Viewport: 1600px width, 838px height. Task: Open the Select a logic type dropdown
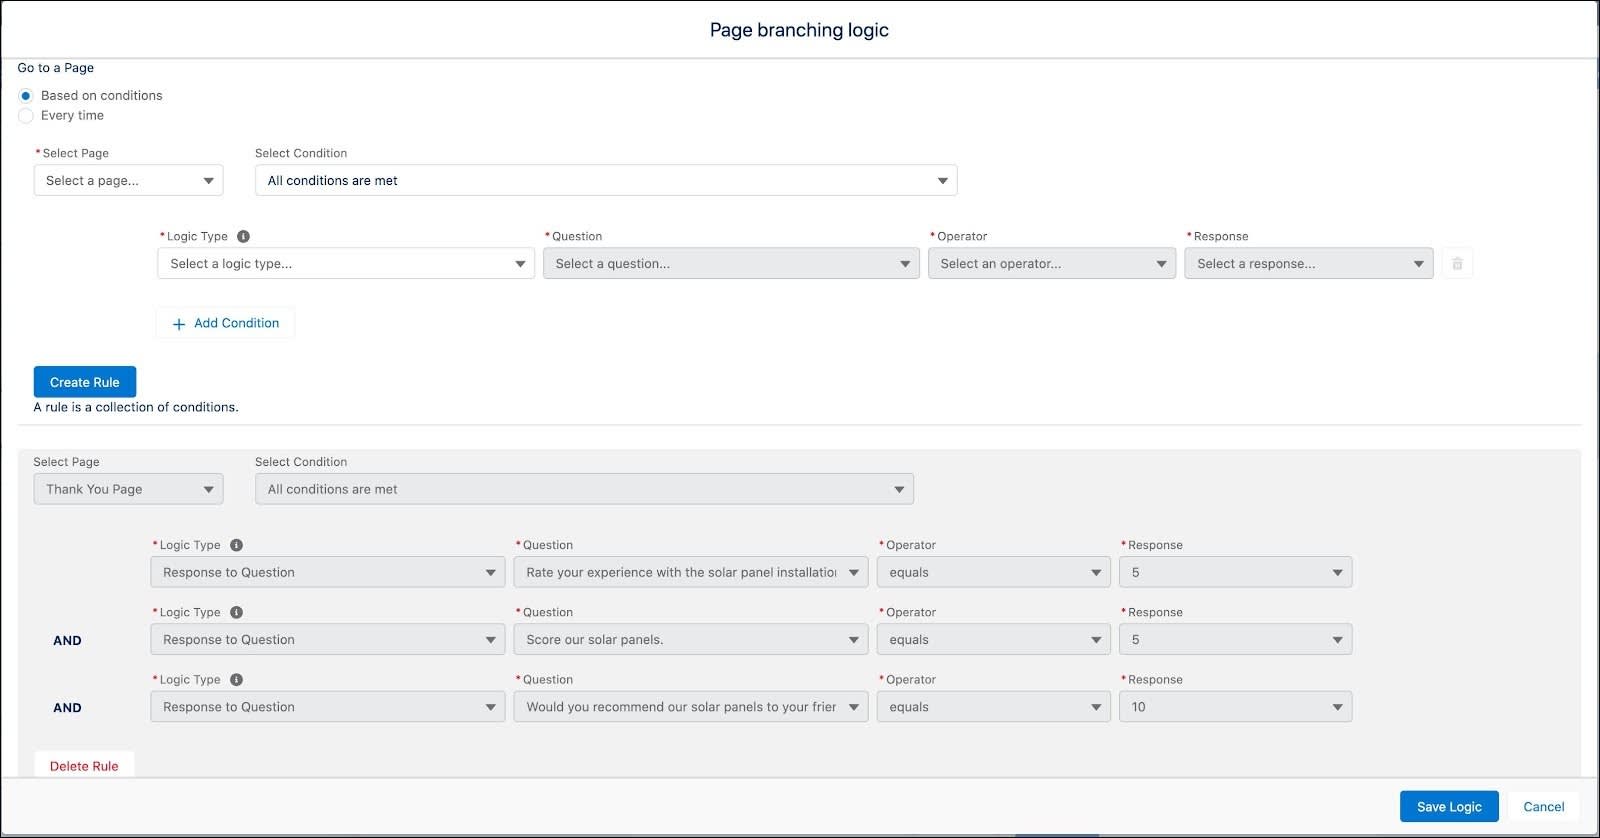point(346,264)
